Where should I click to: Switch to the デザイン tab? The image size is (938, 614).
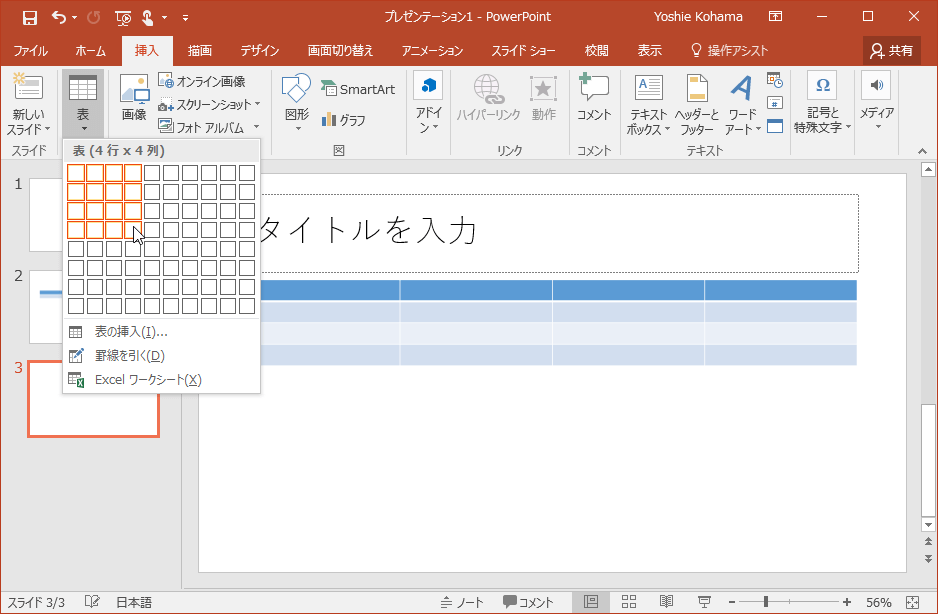point(259,50)
